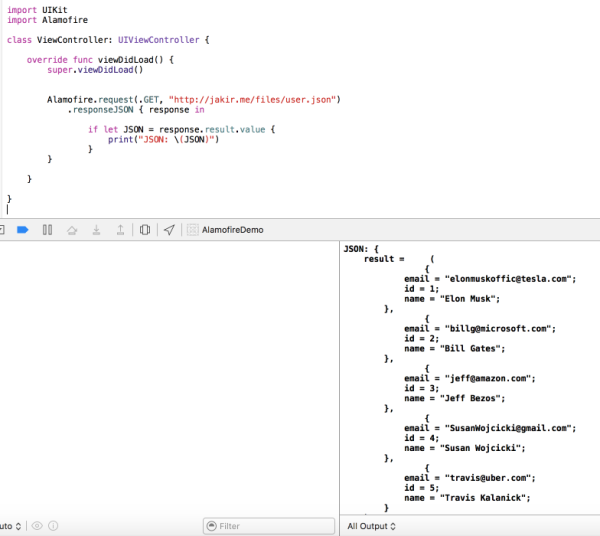Click the jakir.me user.json URL string

coord(257,99)
